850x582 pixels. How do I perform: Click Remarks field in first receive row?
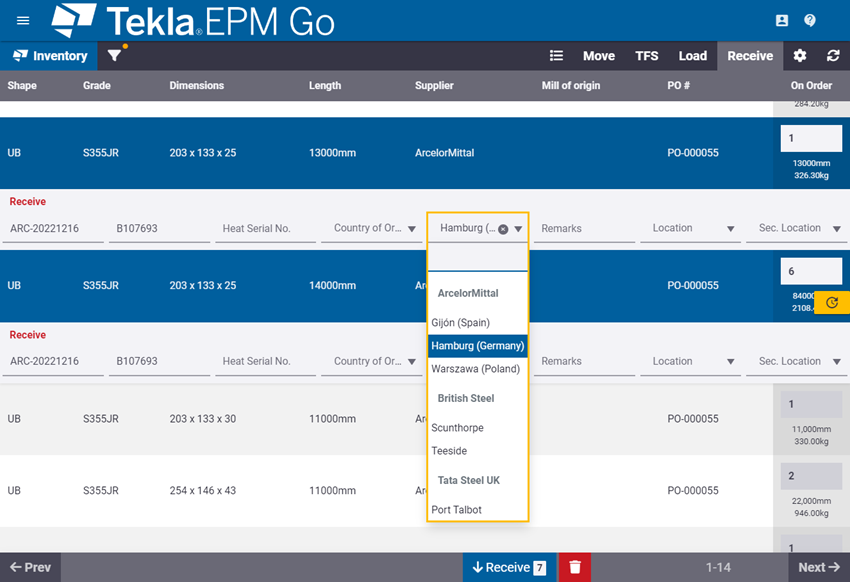[x=584, y=228]
